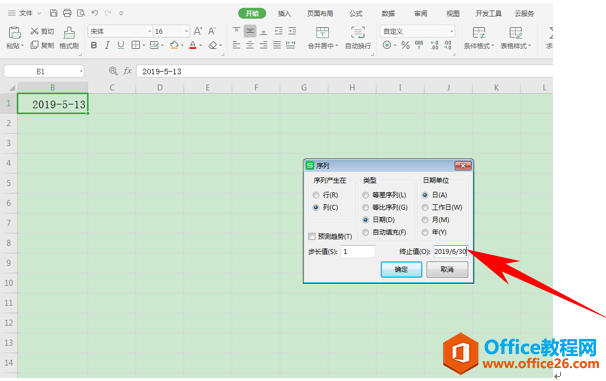Click the Cut (剪切) scissors icon

point(34,31)
